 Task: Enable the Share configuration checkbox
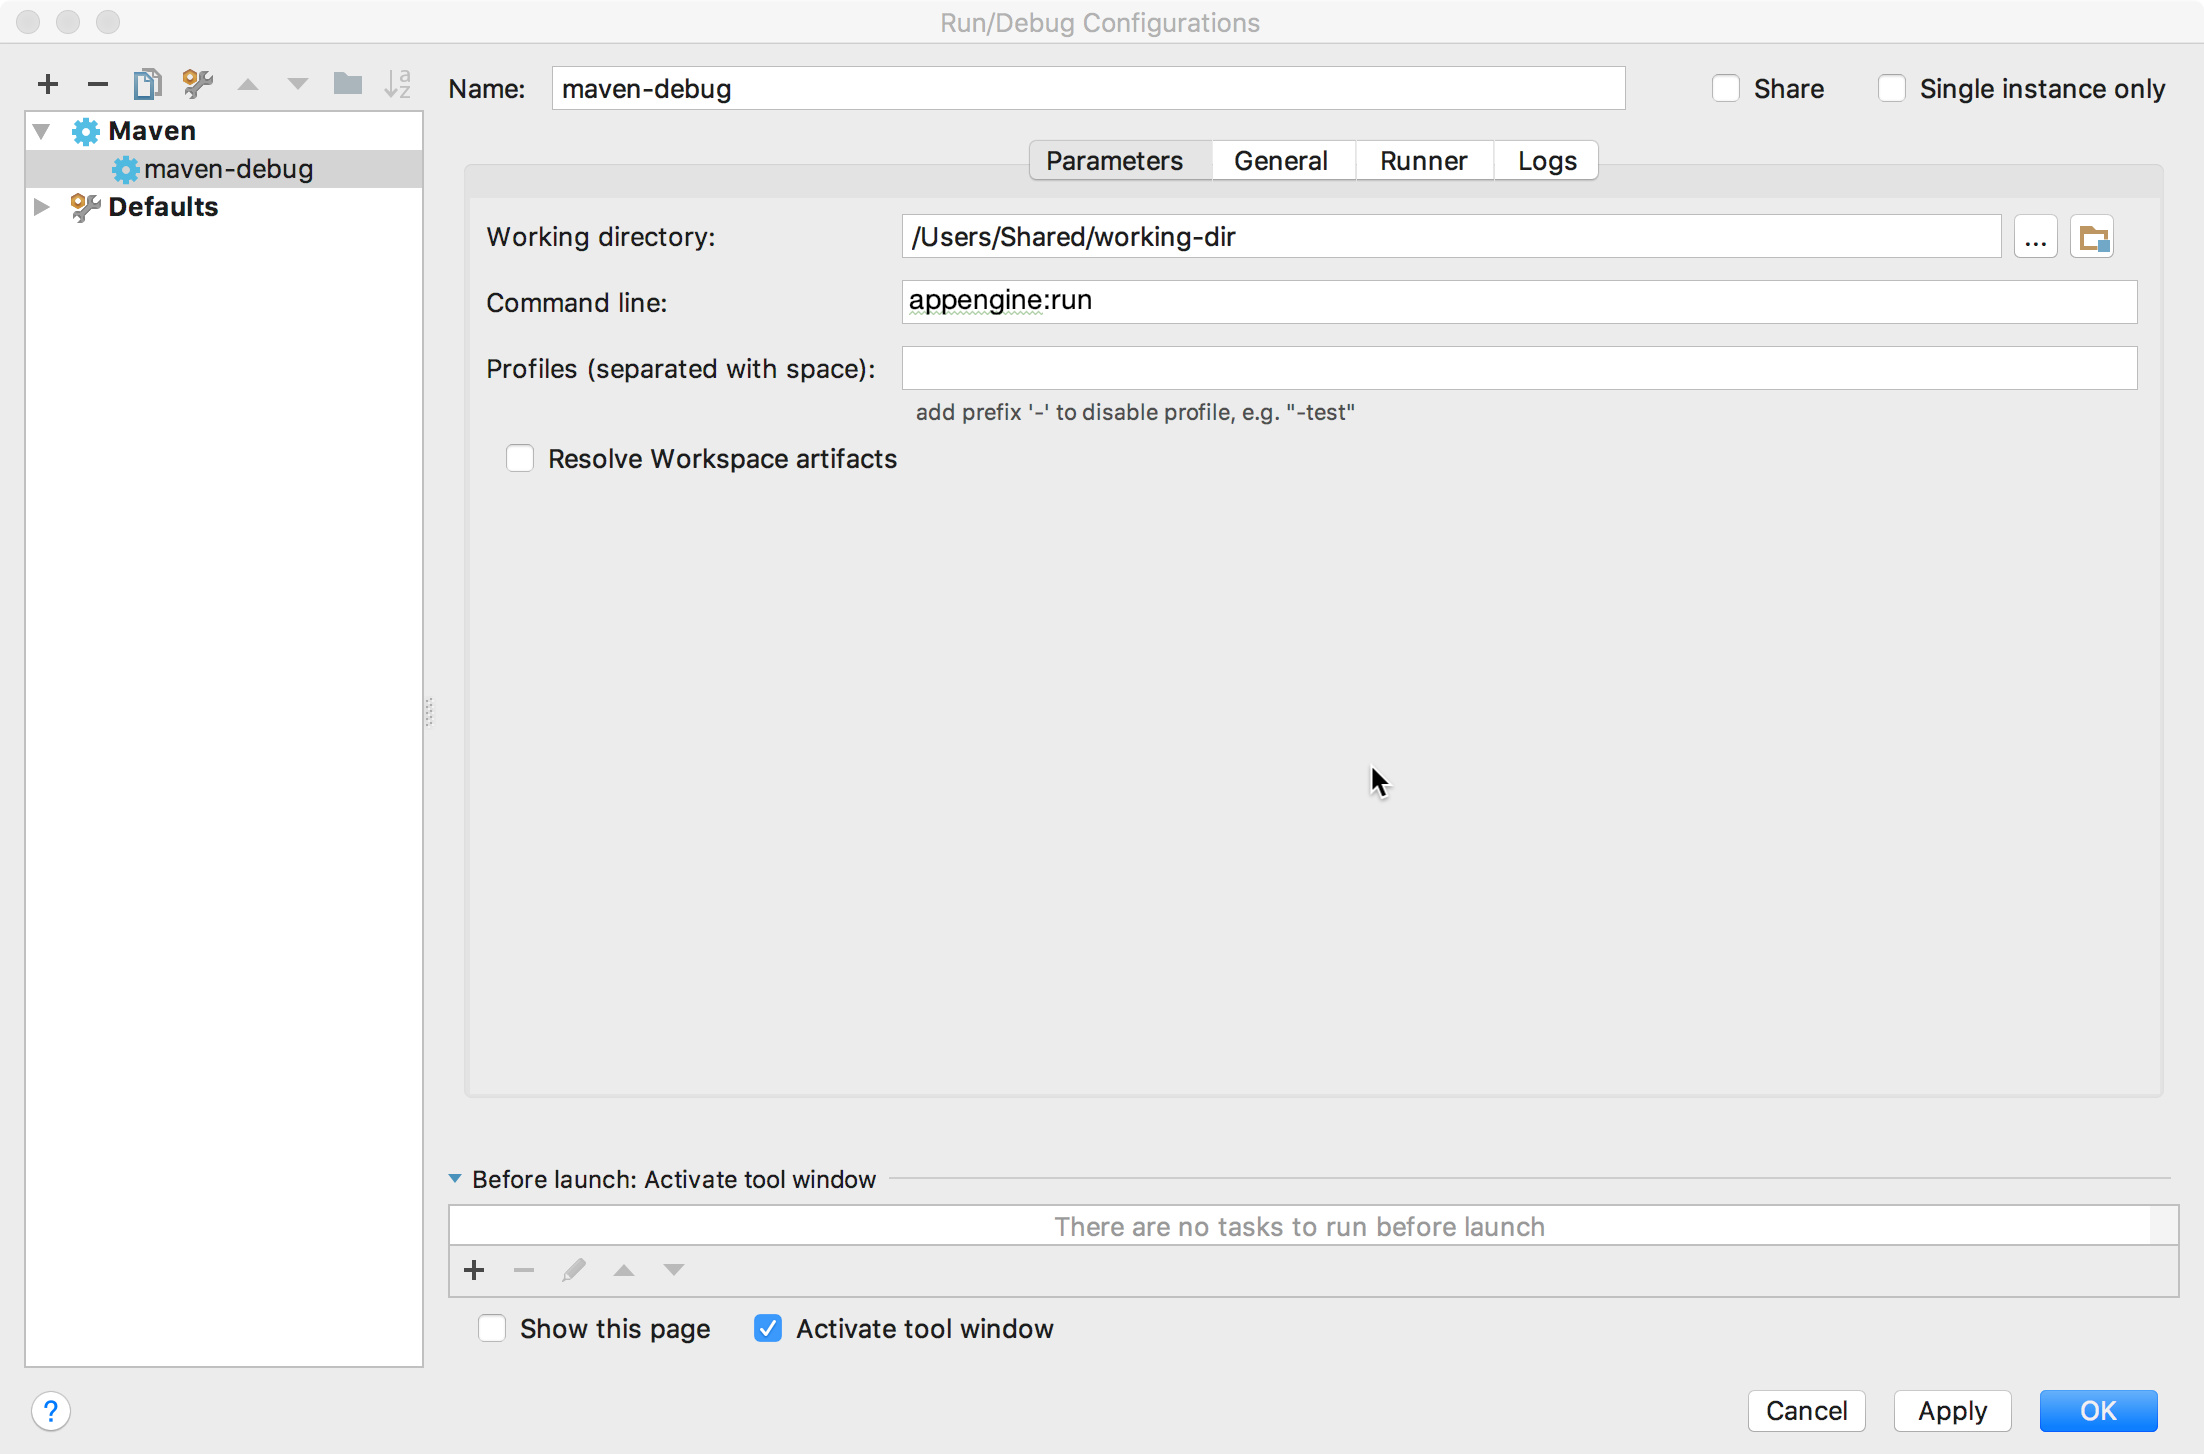pyautogui.click(x=1725, y=89)
